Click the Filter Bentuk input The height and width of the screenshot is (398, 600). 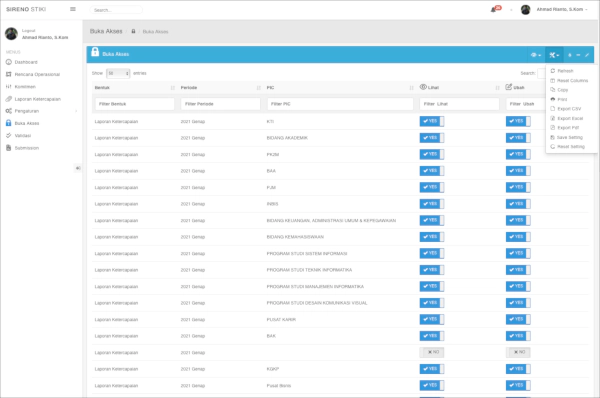coord(135,104)
